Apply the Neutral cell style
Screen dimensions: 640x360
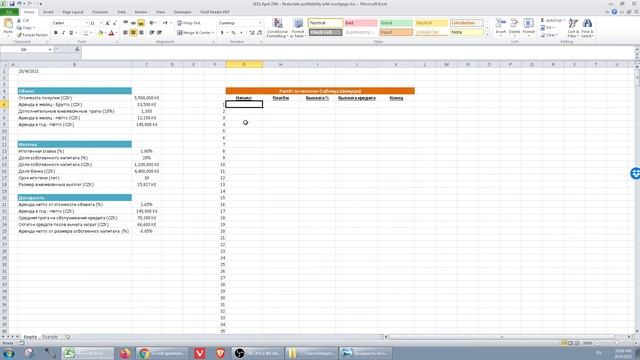pos(431,23)
